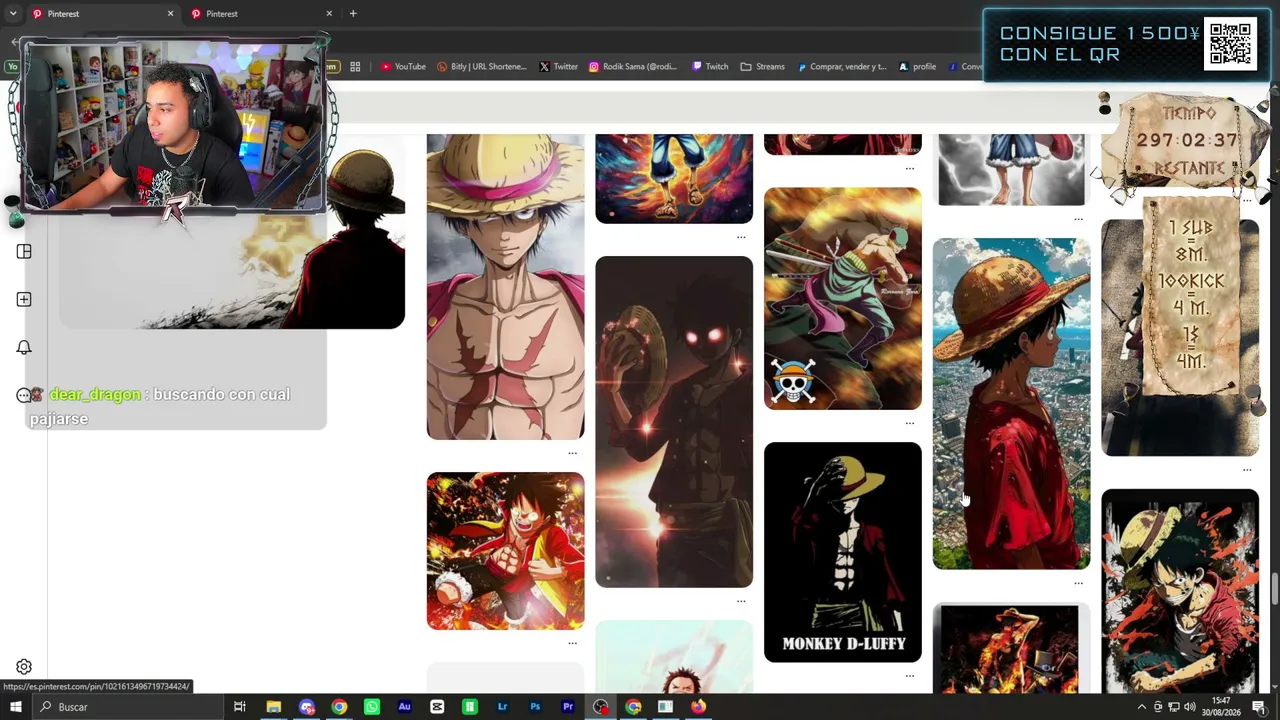Open the fiery red Luffy punching pin

pyautogui.click(x=505, y=551)
